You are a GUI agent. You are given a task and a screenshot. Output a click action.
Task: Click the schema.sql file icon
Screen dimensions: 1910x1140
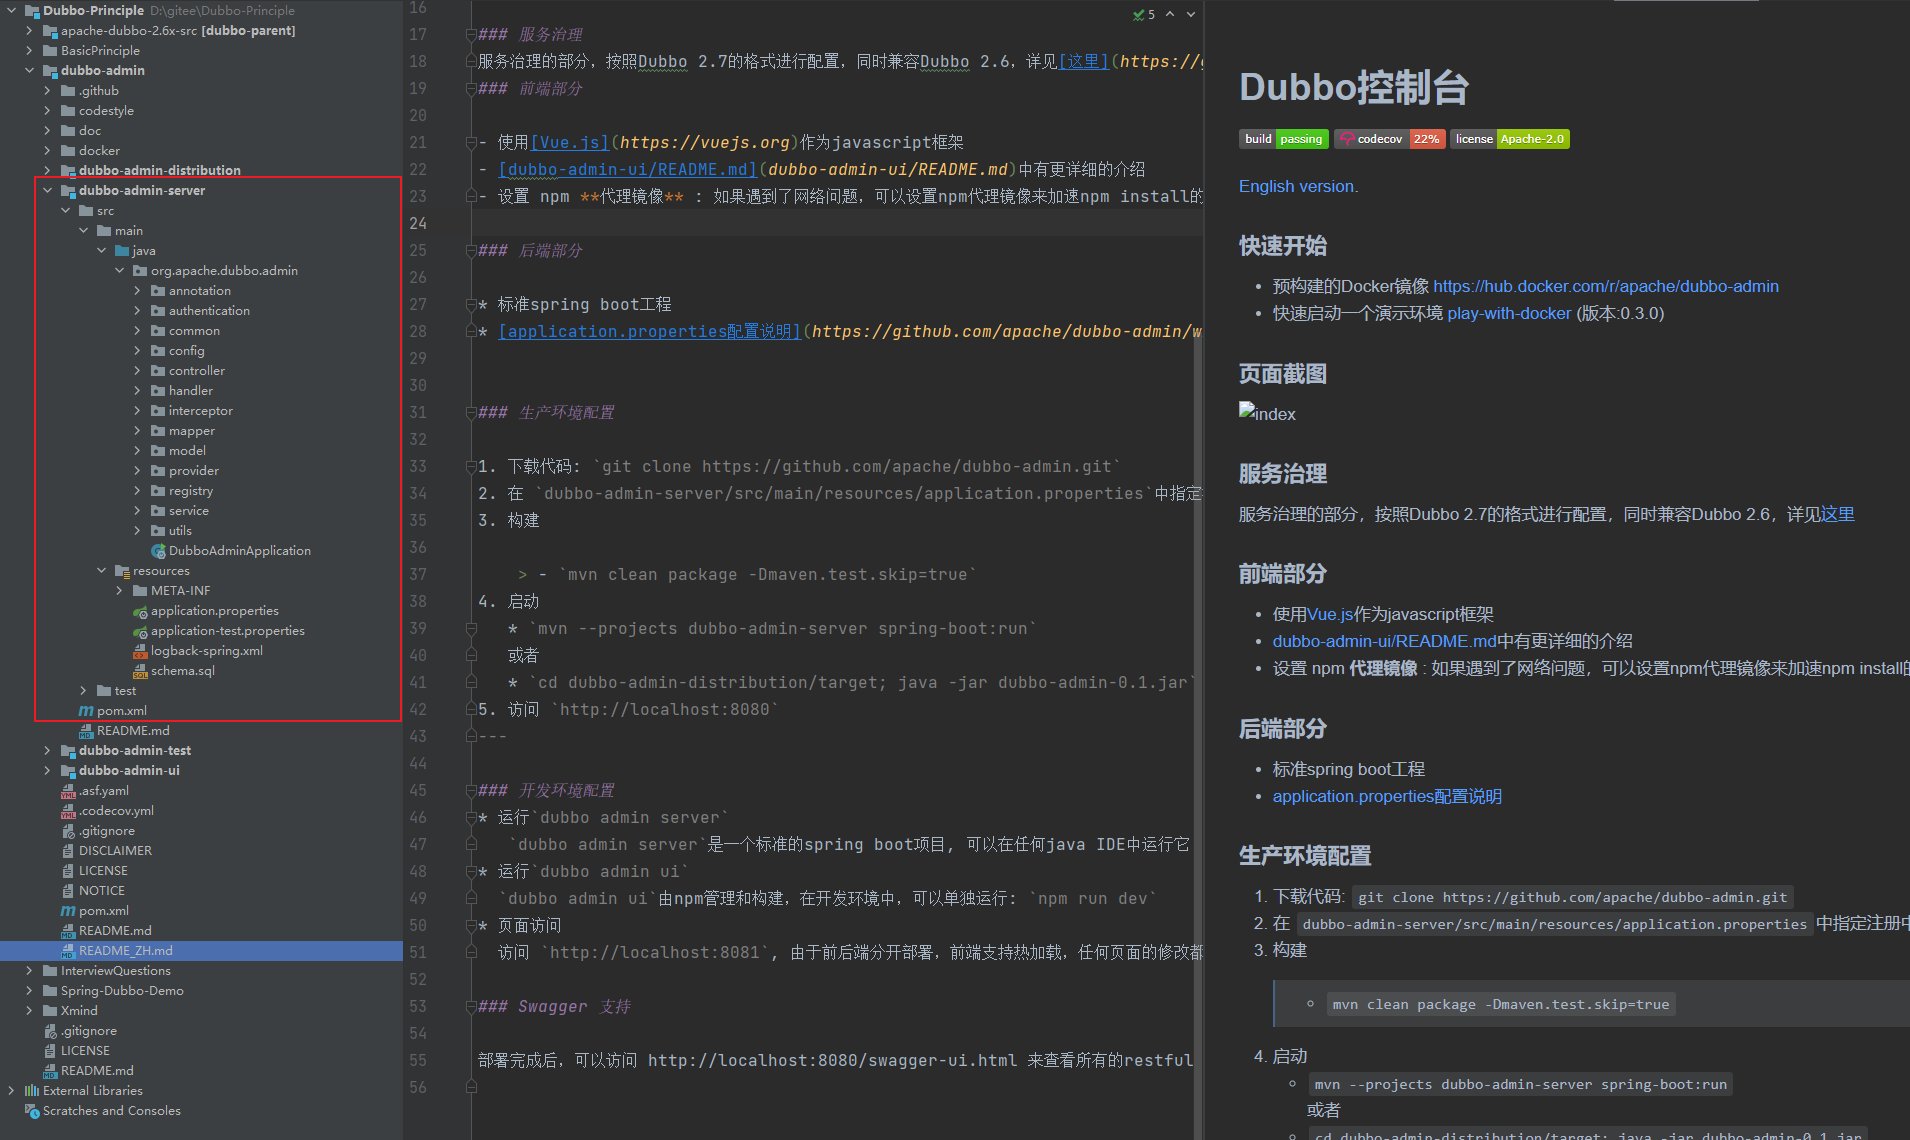pos(140,671)
